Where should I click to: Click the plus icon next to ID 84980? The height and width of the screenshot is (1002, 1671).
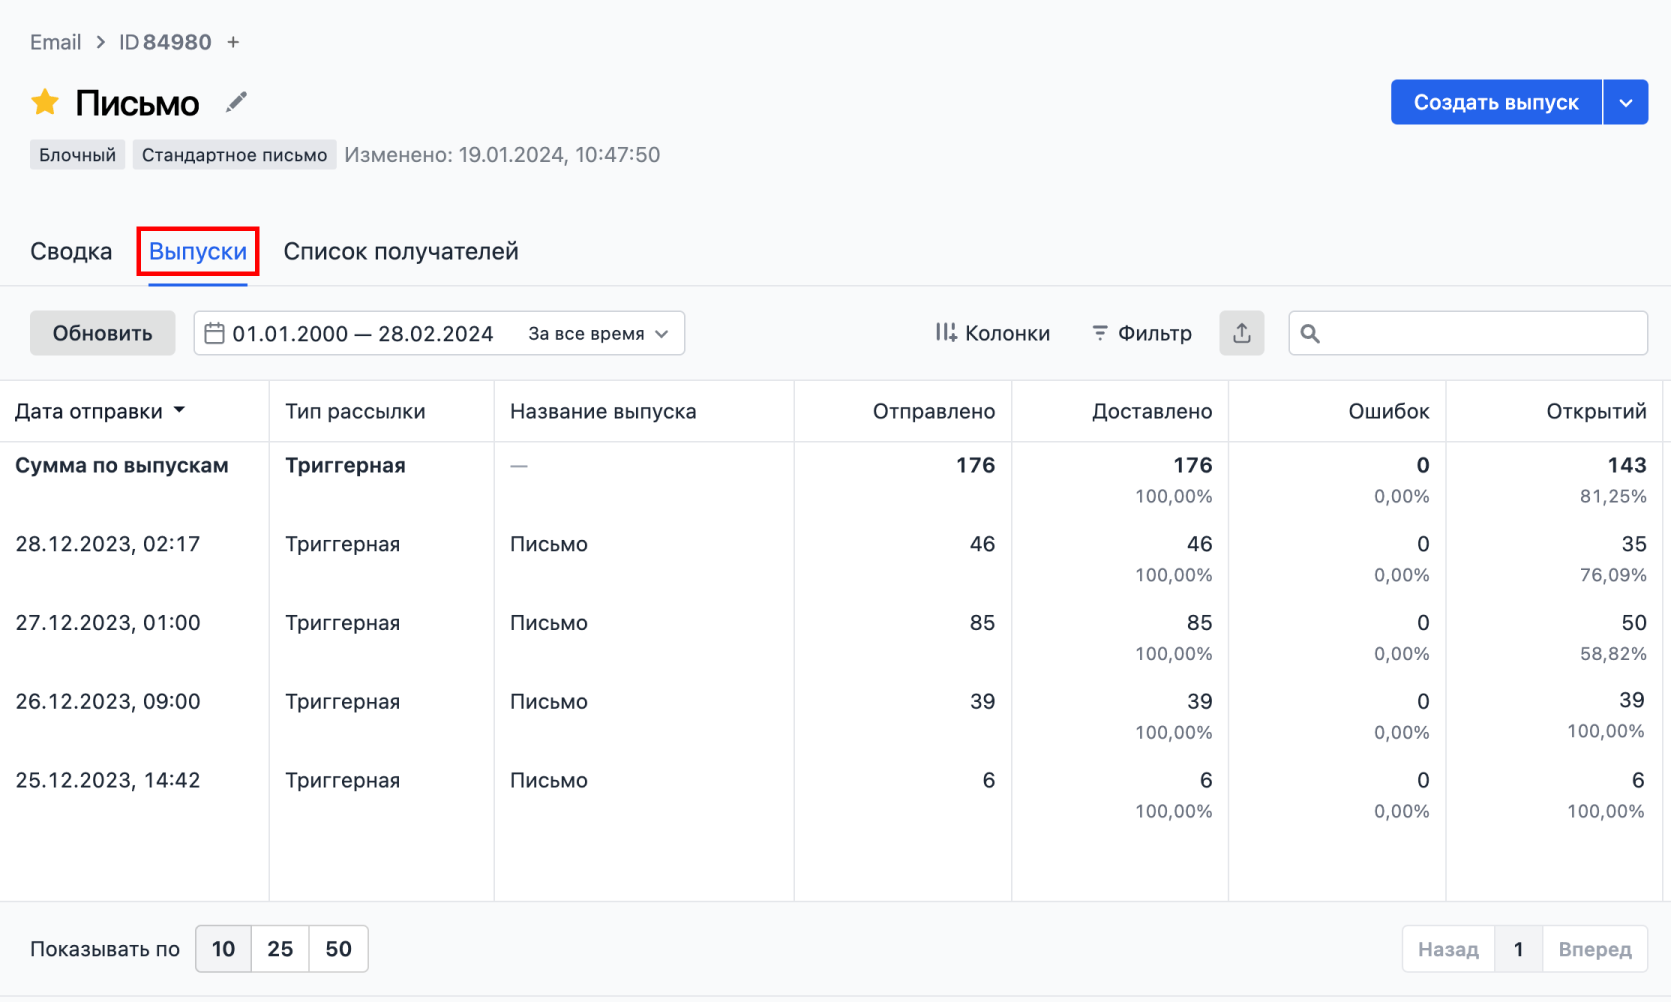tap(233, 42)
